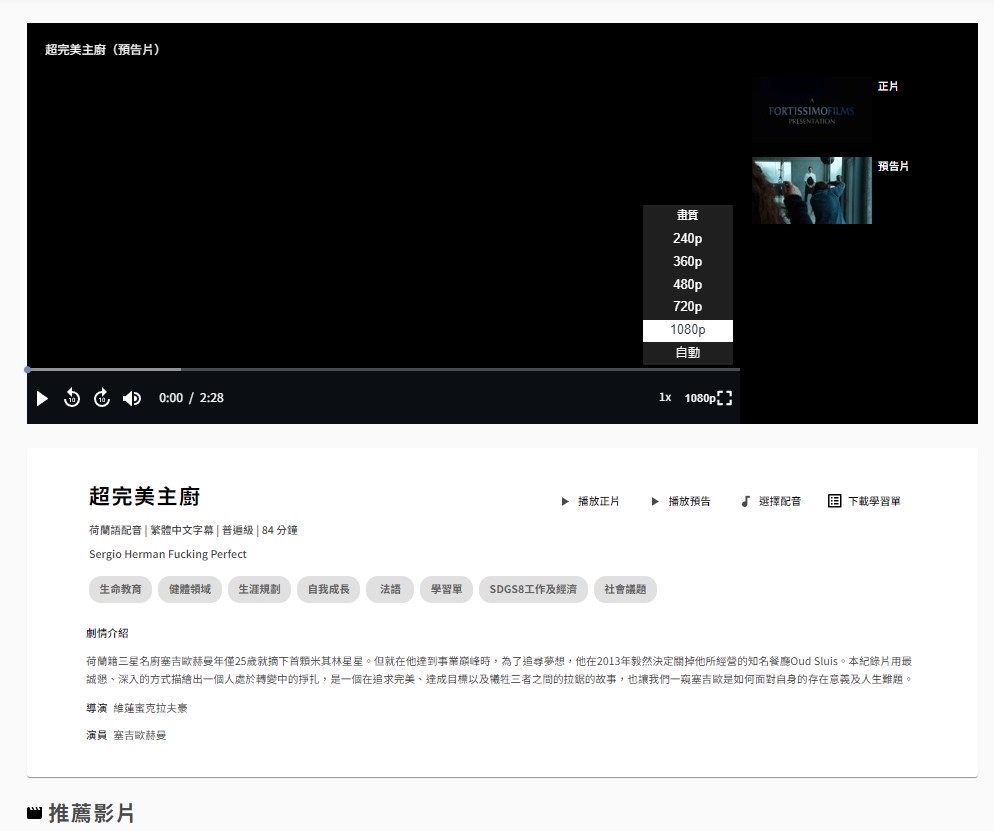Open the 正片 video thumbnail
994x831 pixels.
click(811, 110)
